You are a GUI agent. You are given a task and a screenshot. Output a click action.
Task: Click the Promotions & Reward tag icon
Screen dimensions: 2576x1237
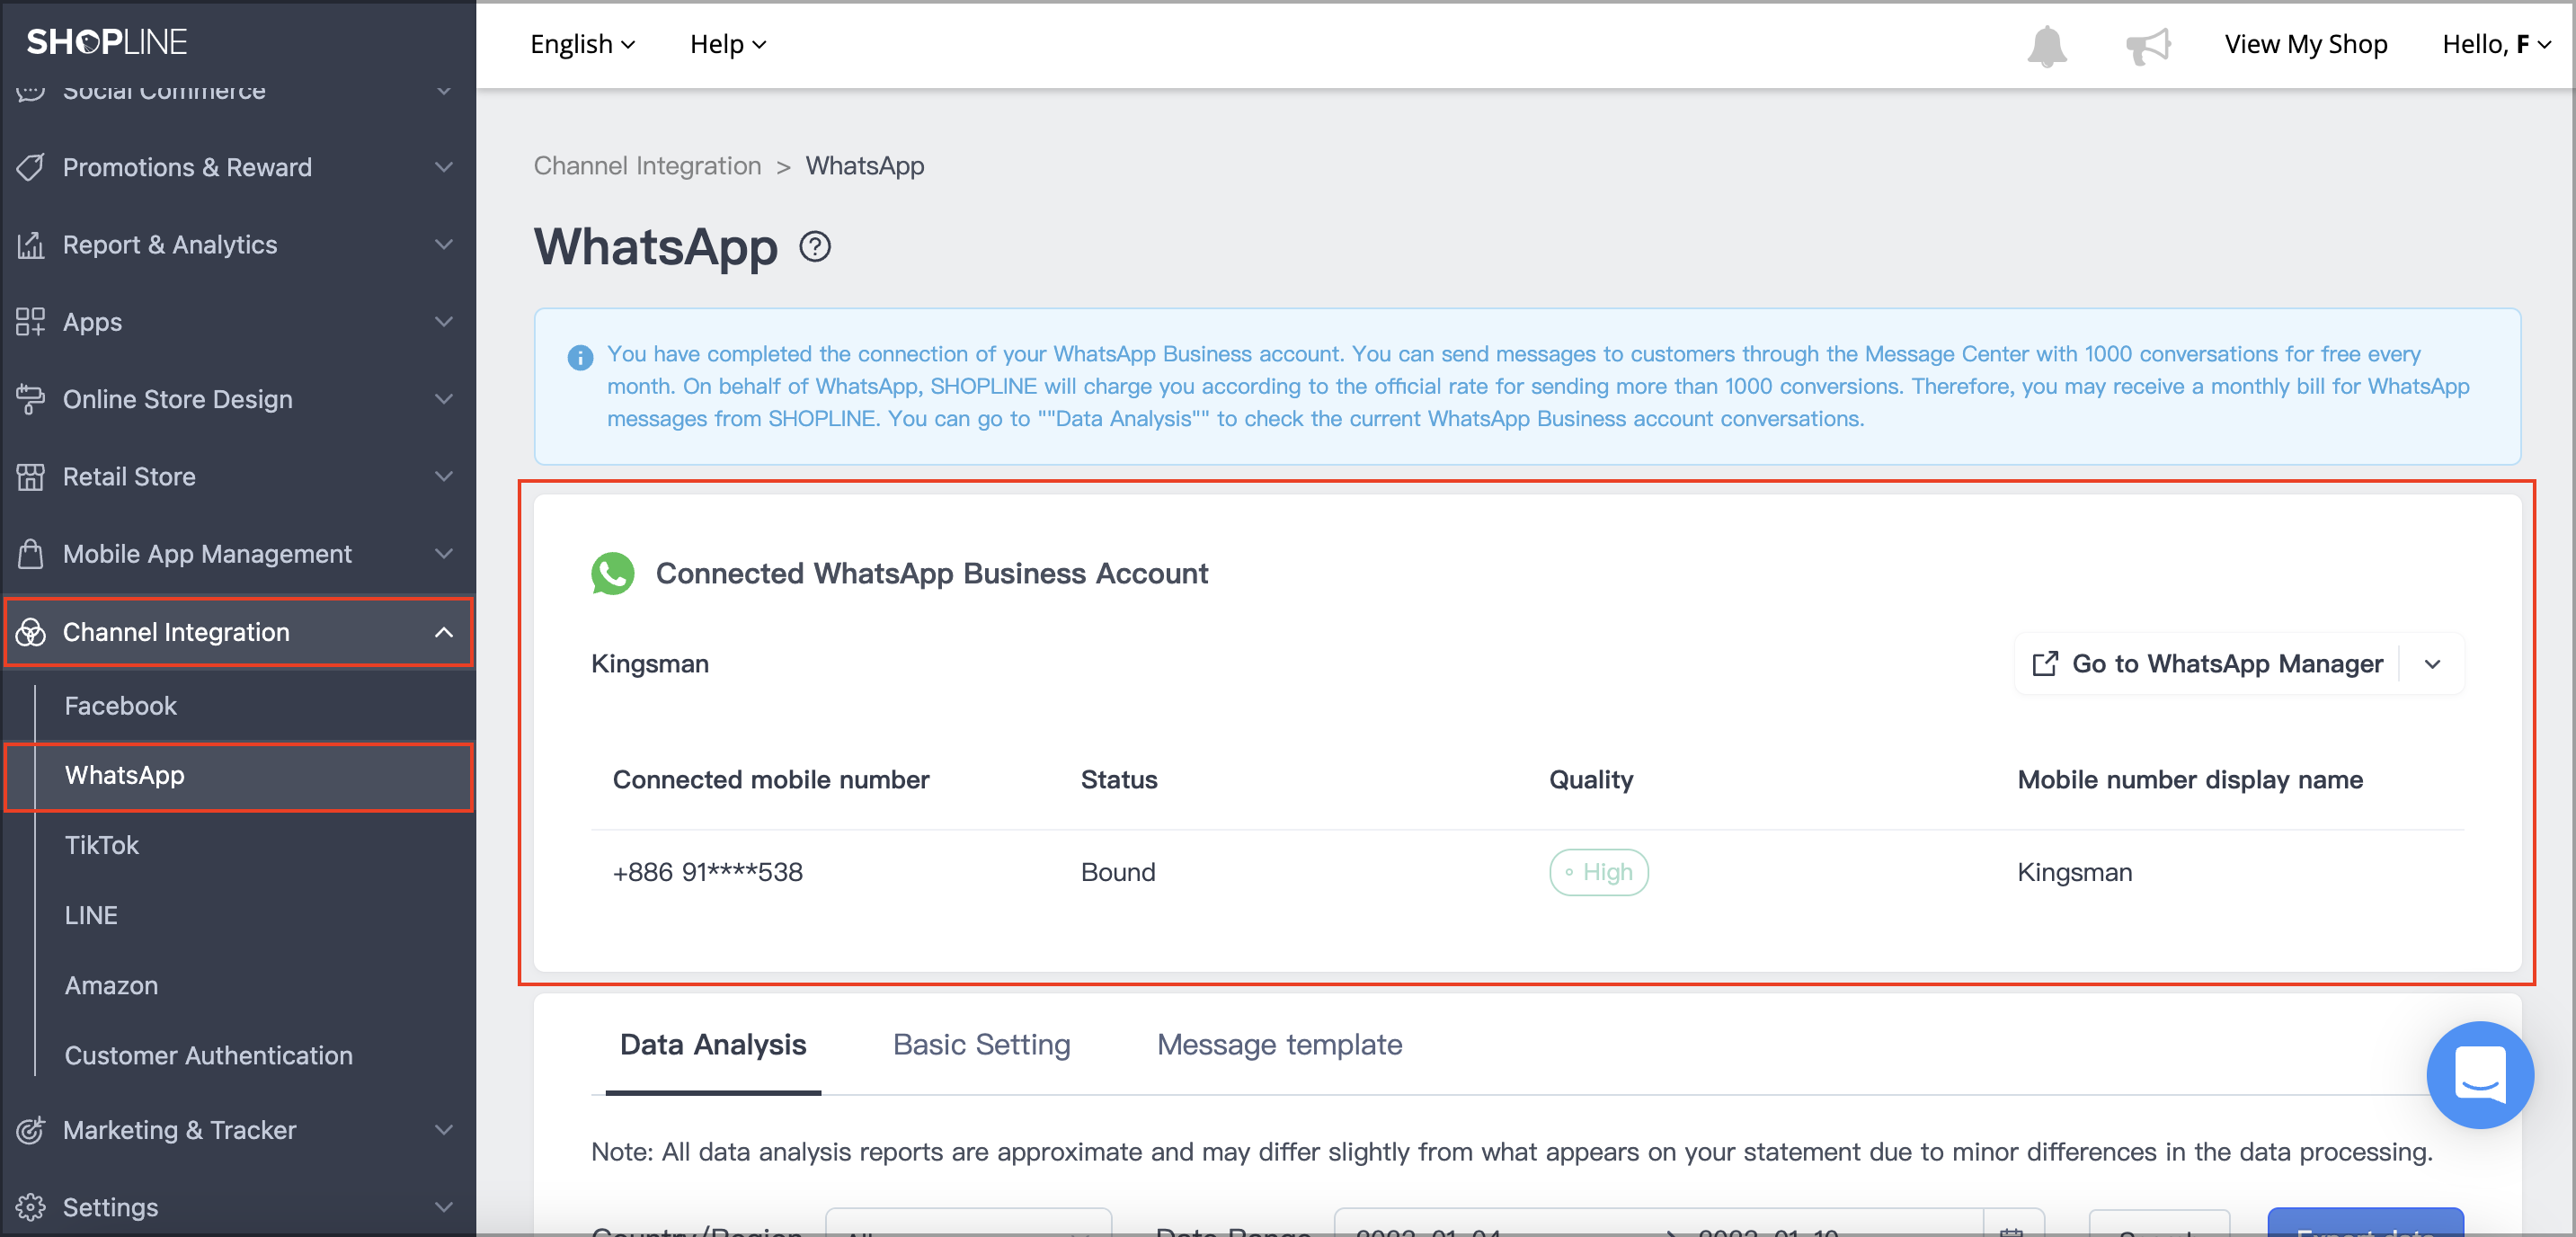(31, 167)
